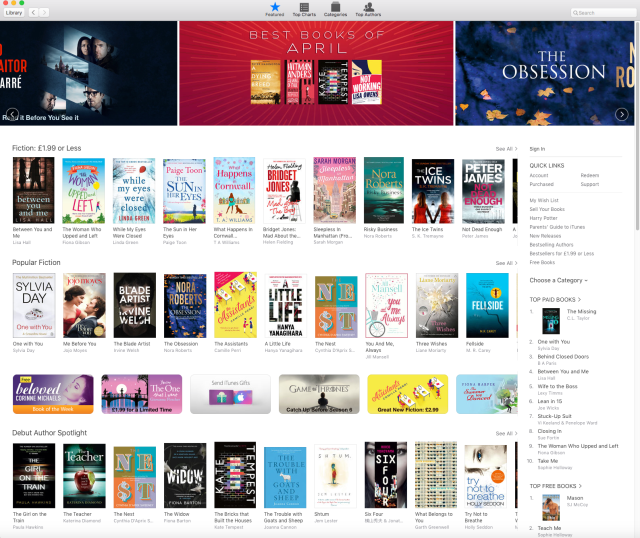This screenshot has width=640, height=538.
Task: Show next banner with right carousel arrow
Action: (x=622, y=114)
